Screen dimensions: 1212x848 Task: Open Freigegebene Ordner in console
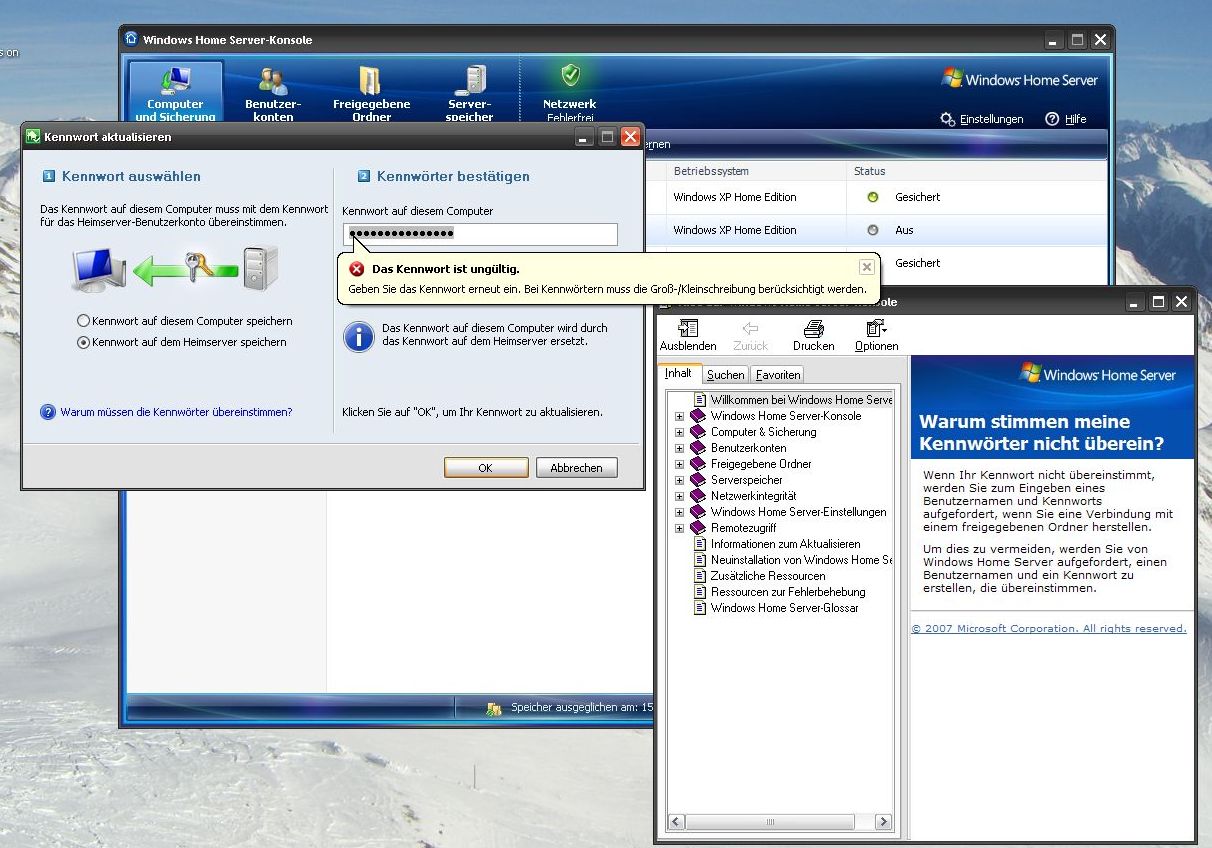pos(371,94)
